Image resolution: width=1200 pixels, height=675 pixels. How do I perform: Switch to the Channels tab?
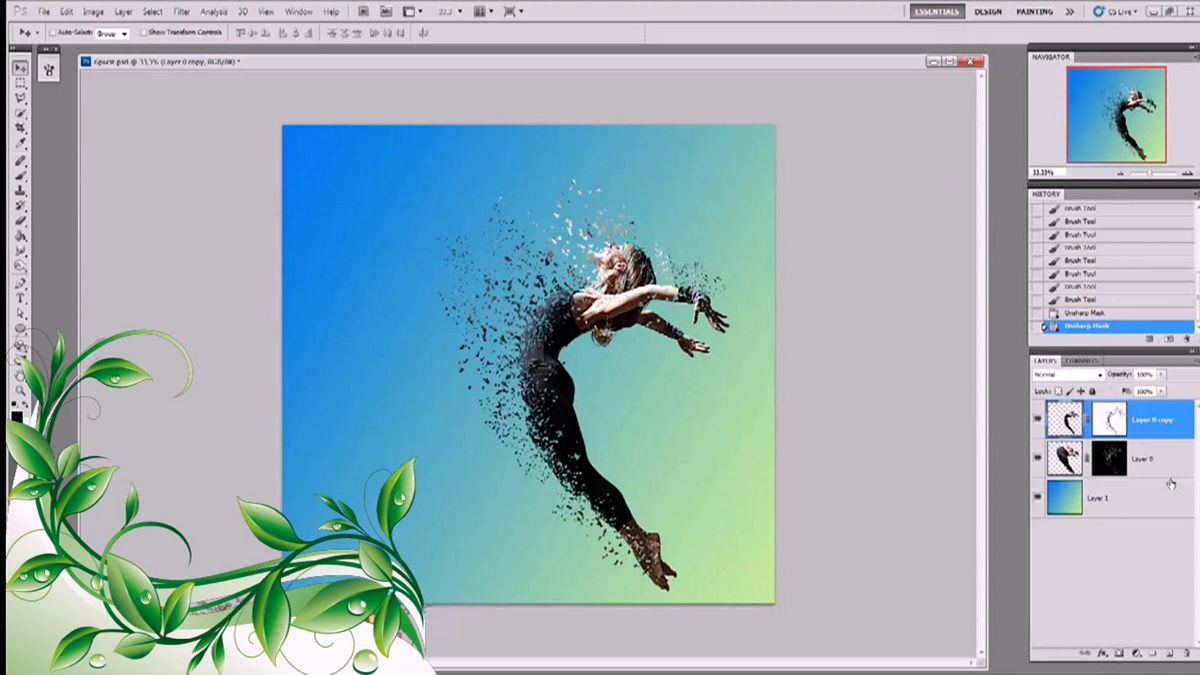[x=1082, y=360]
